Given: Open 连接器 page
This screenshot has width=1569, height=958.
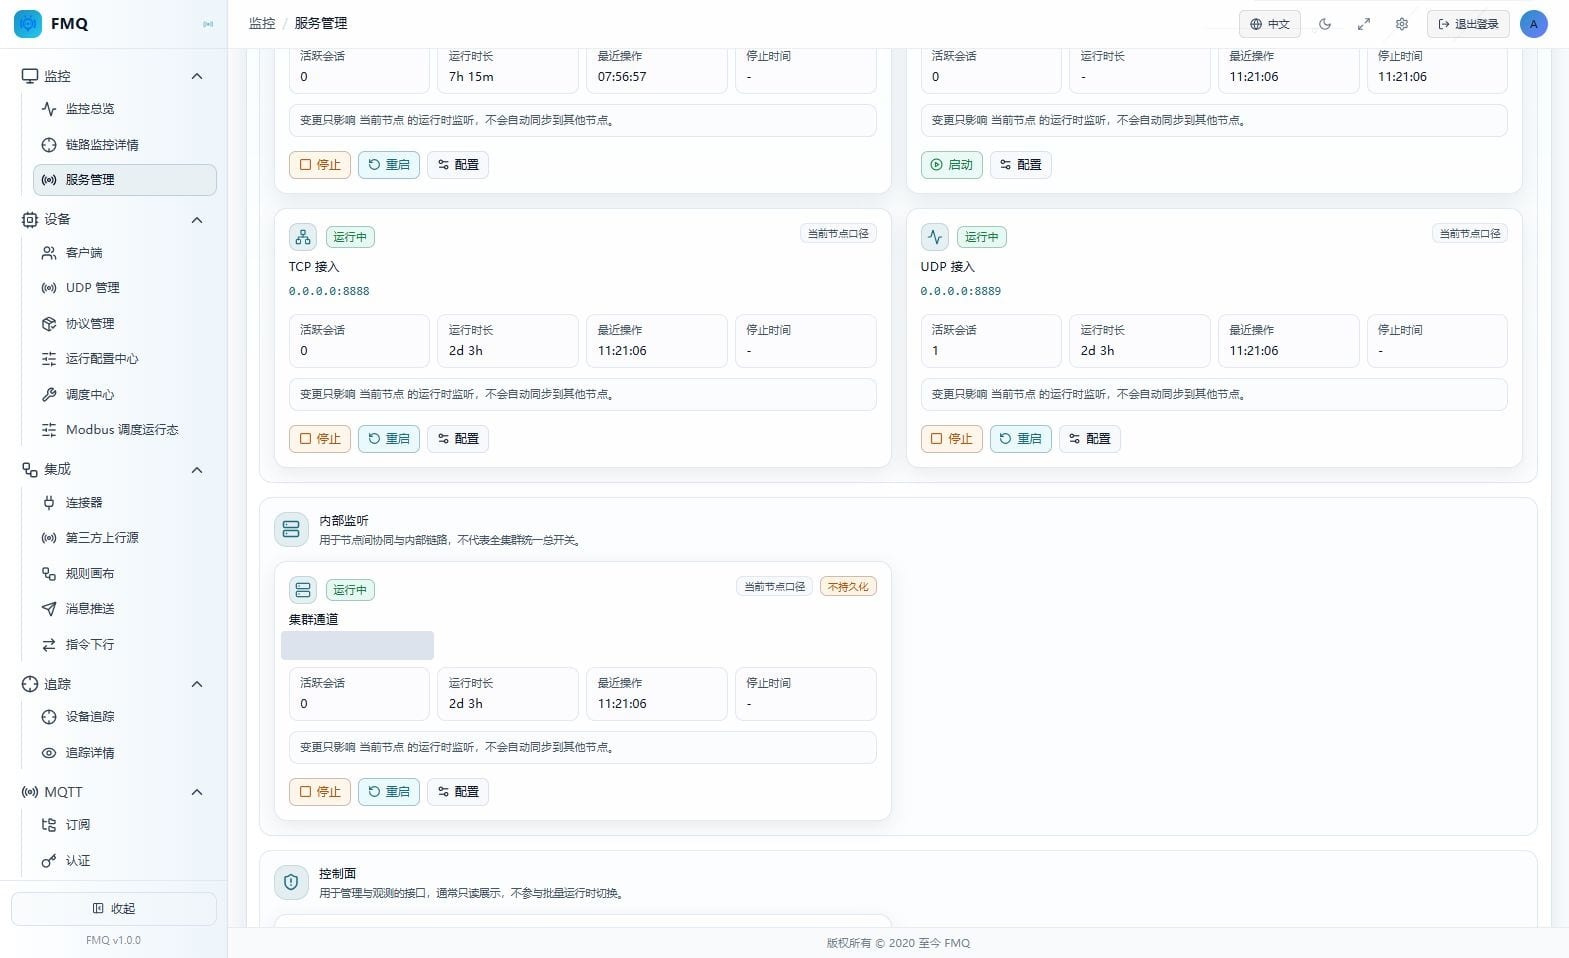Looking at the screenshot, I should tap(125, 503).
